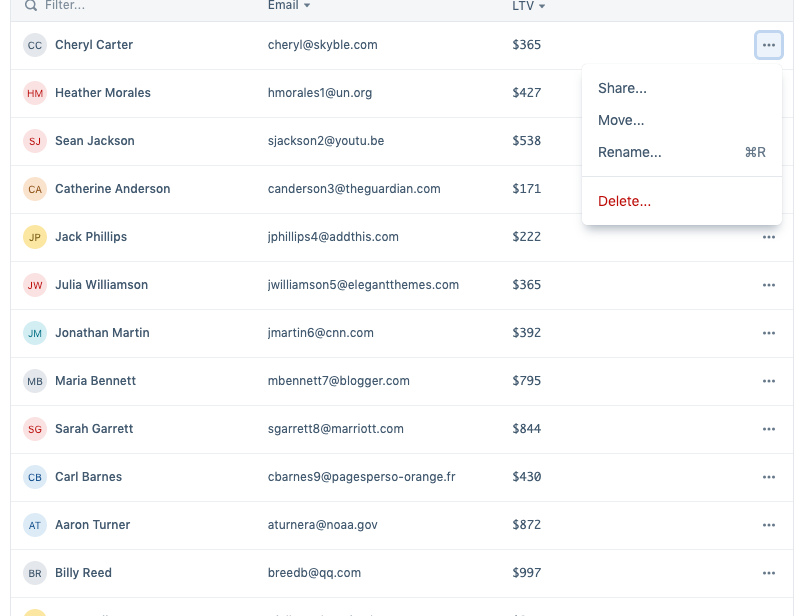Choose Rename... from the context menu
This screenshot has width=796, height=616.
tap(629, 152)
